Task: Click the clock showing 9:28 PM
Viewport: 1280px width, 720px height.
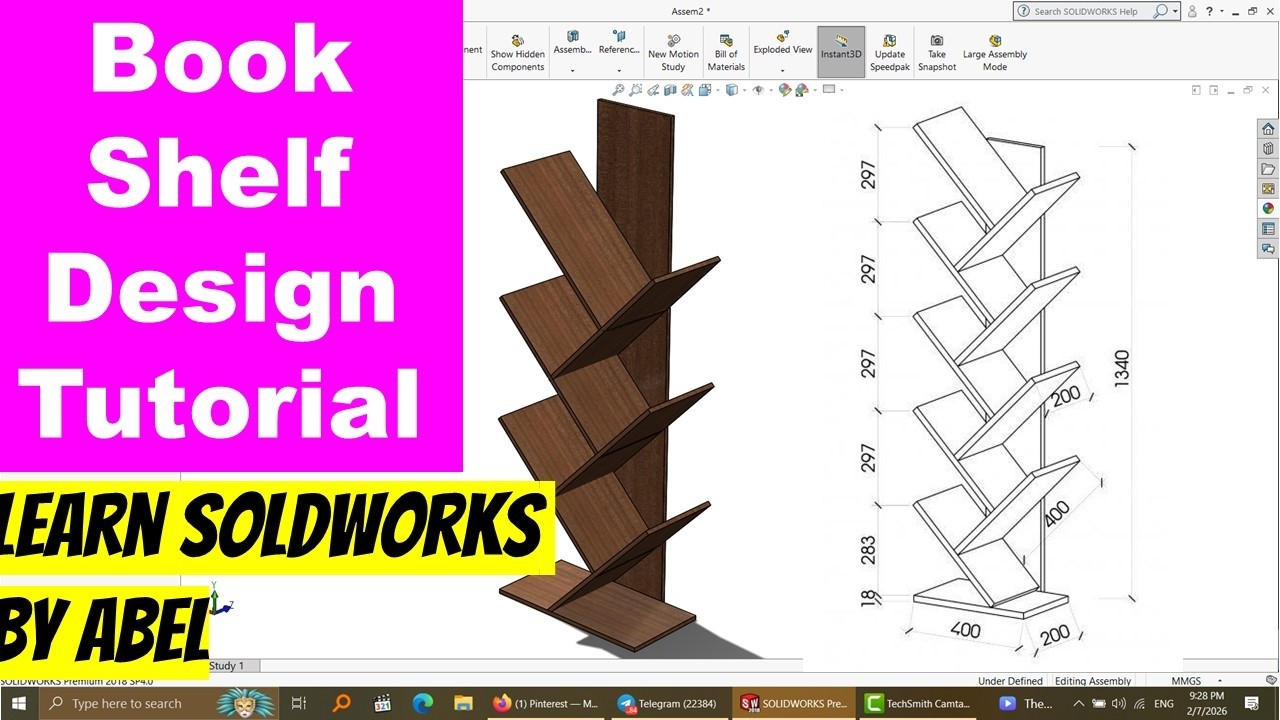Action: point(1208,696)
